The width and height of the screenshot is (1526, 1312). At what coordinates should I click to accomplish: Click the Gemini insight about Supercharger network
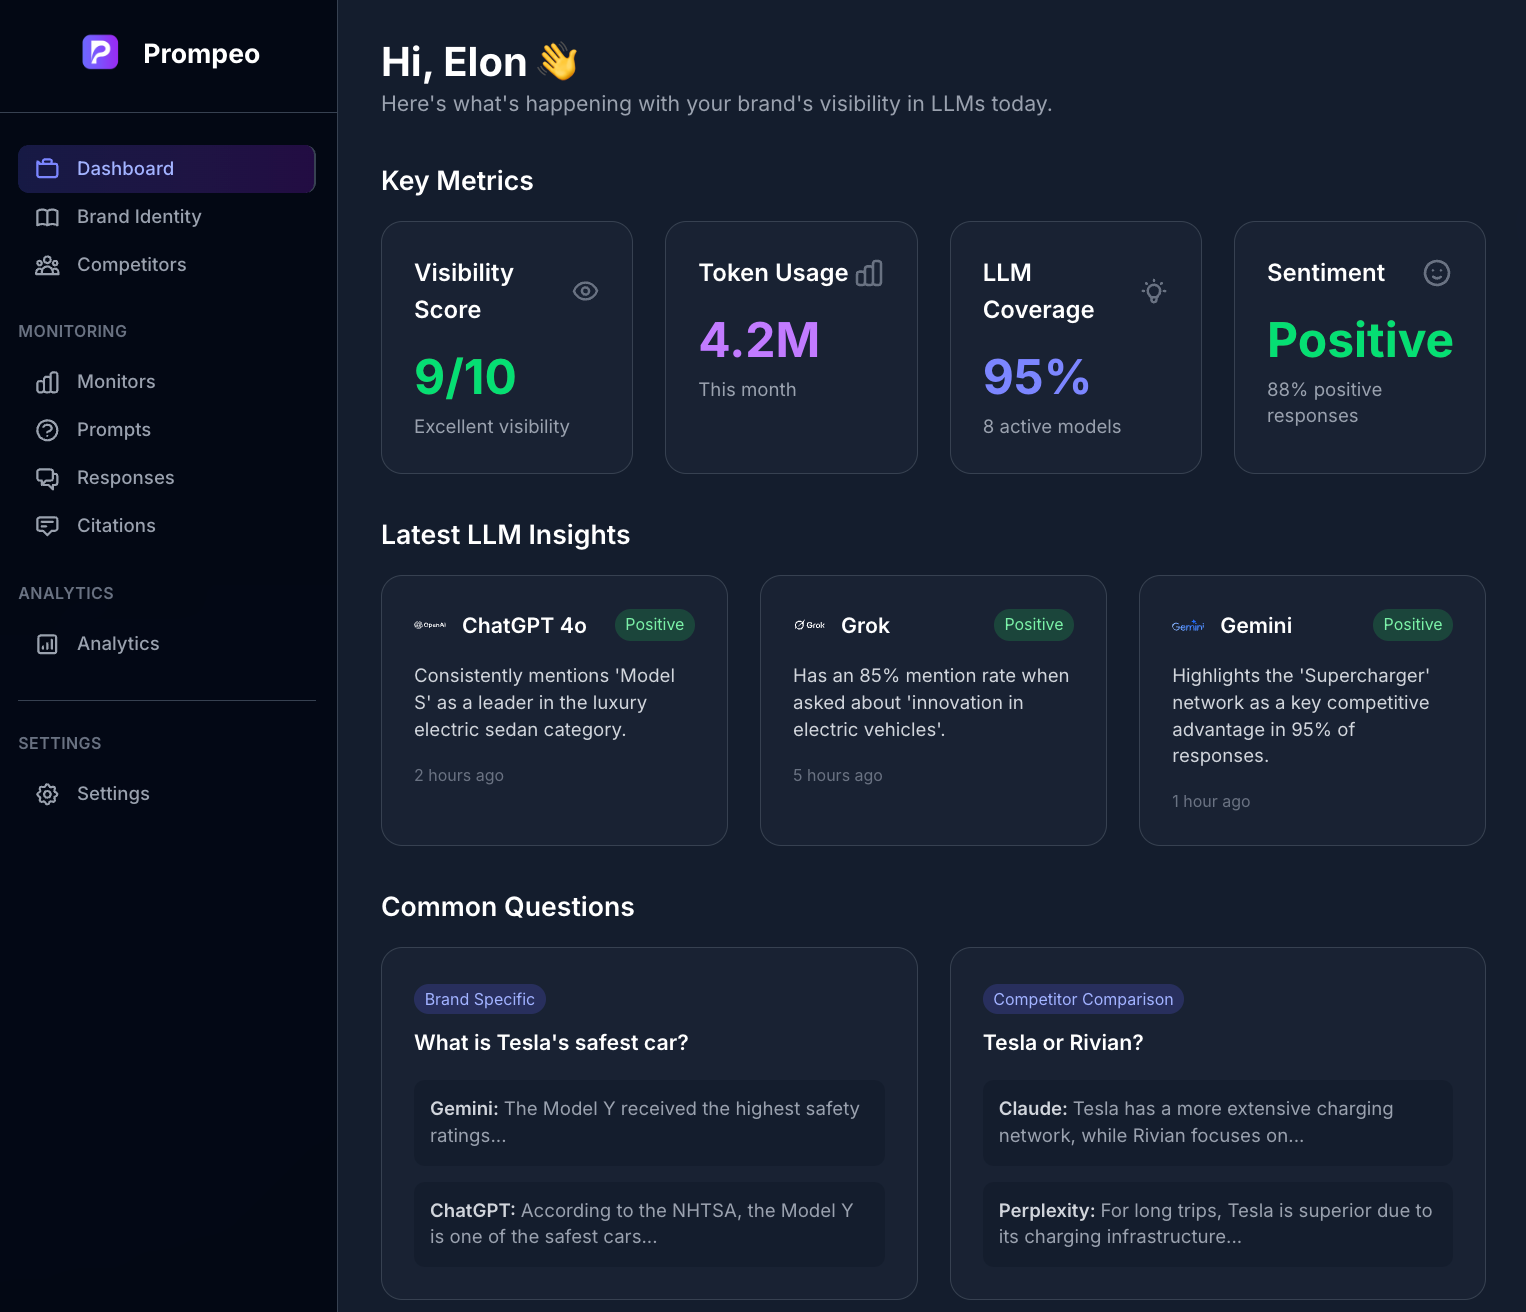point(1301,716)
